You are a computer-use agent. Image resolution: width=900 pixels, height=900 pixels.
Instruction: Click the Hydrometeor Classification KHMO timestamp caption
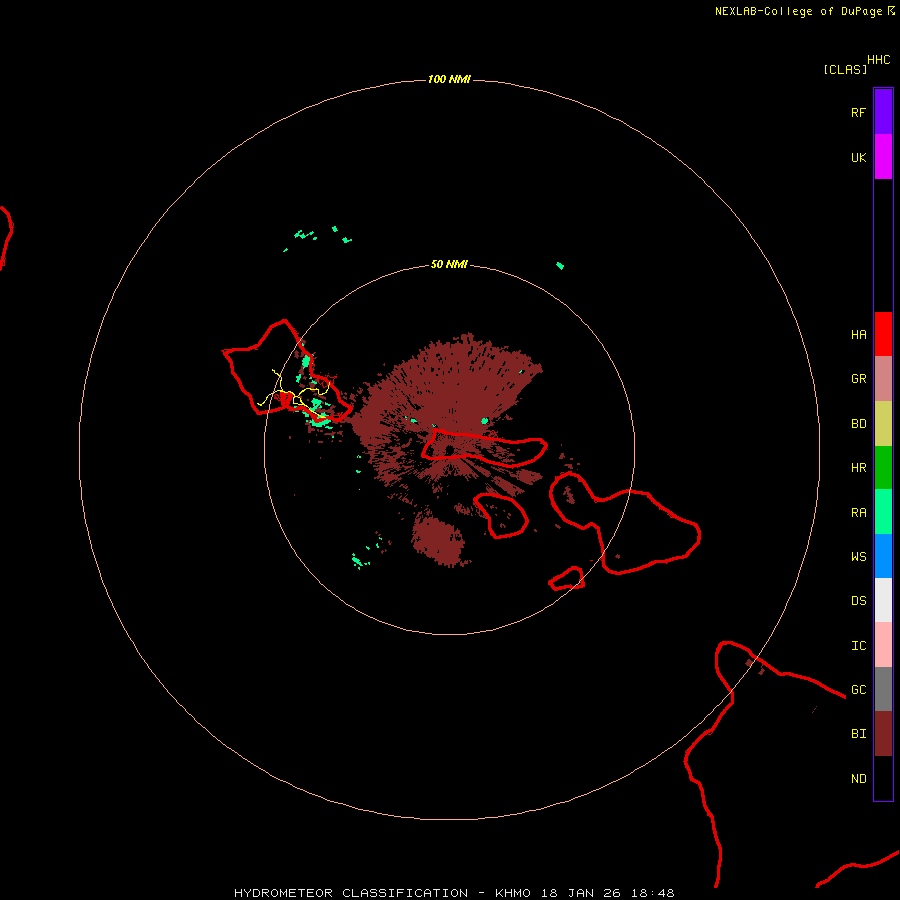pyautogui.click(x=454, y=893)
